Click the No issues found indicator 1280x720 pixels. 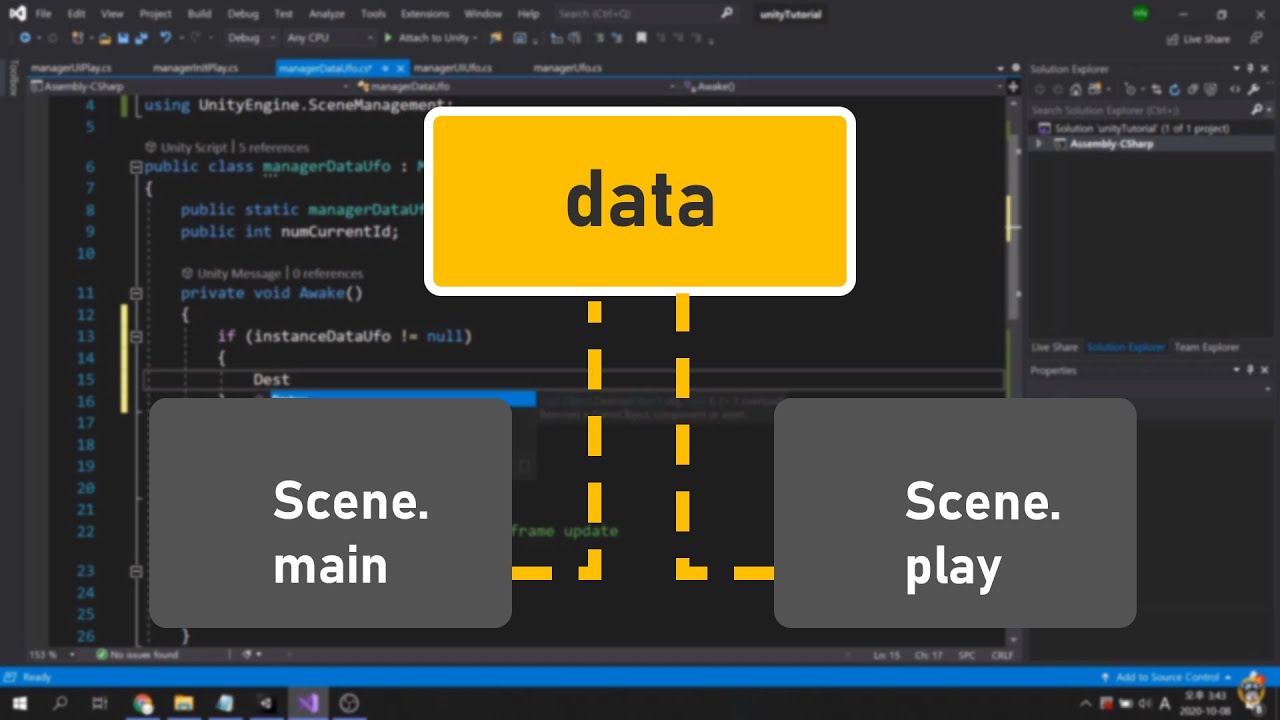[x=137, y=655]
